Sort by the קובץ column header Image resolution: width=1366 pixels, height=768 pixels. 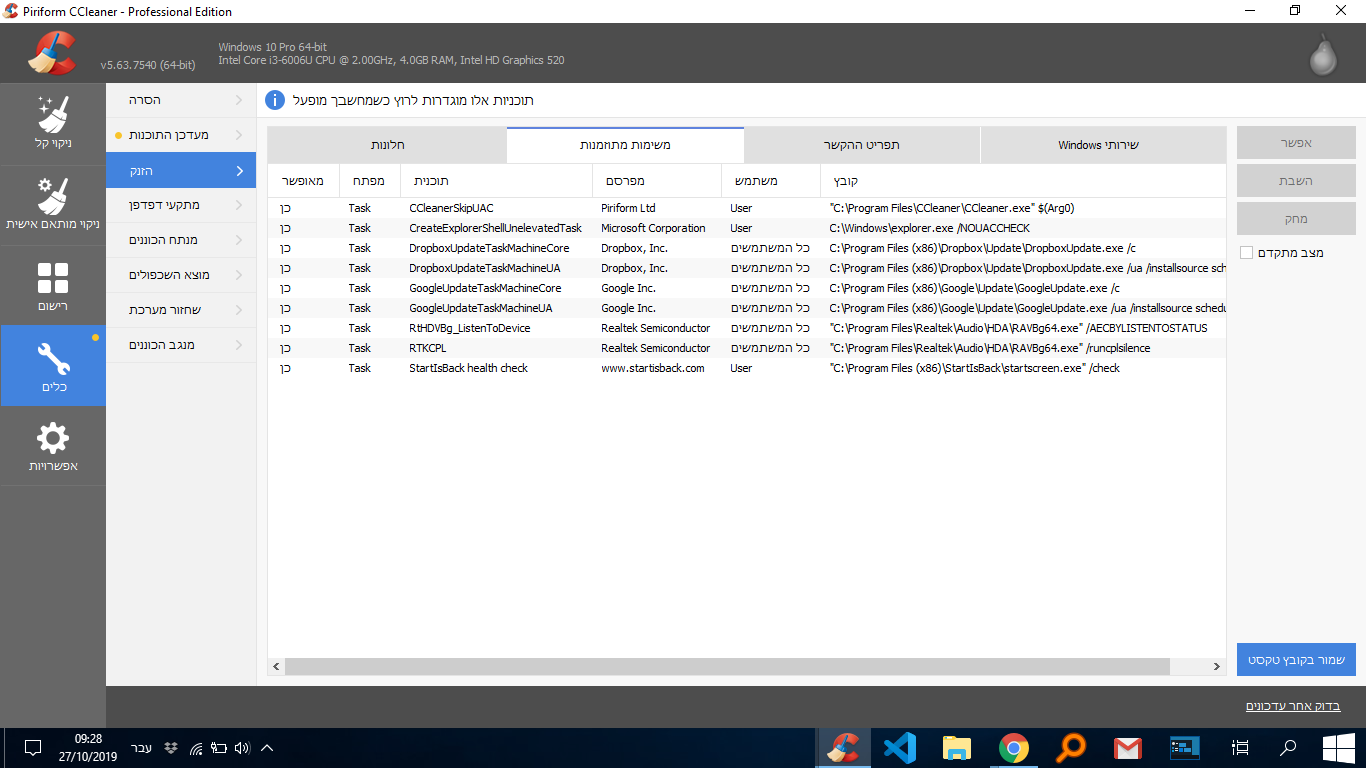pyautogui.click(x=1023, y=181)
